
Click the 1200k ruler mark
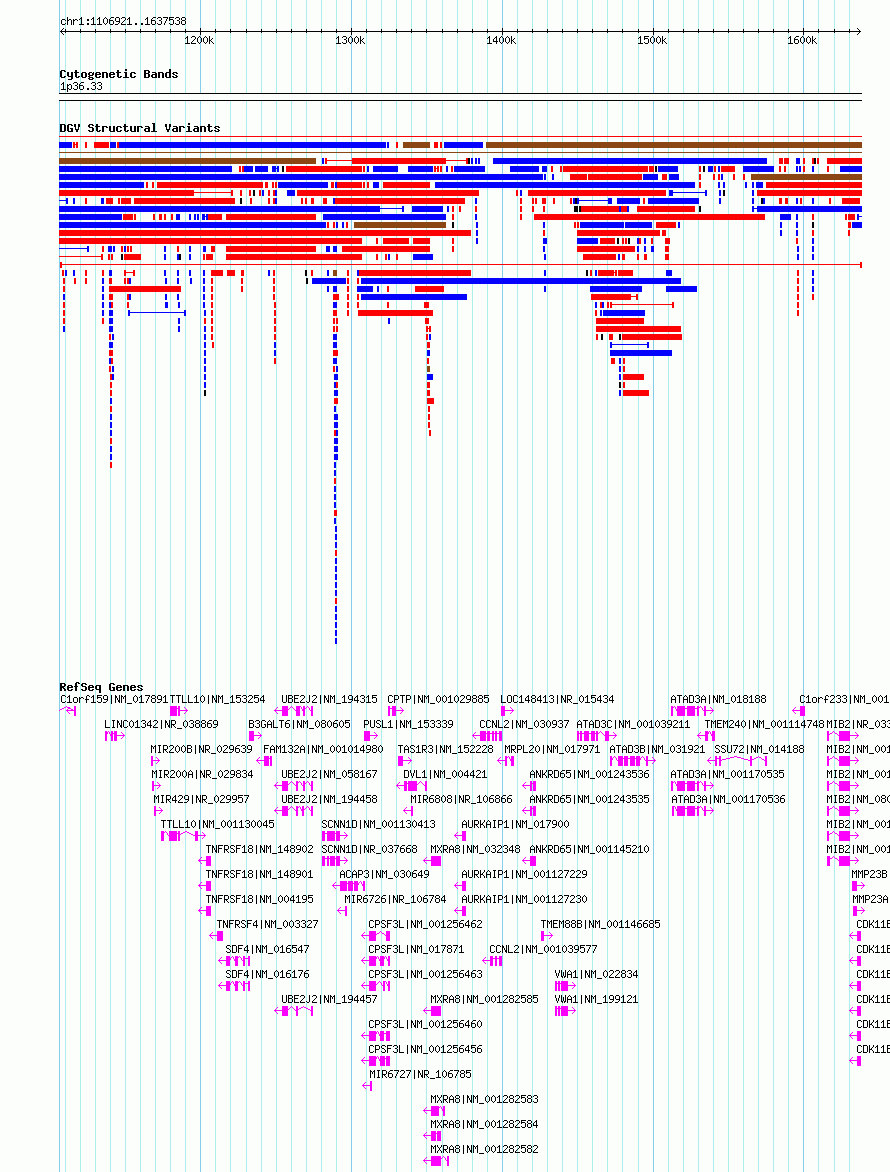(199, 40)
